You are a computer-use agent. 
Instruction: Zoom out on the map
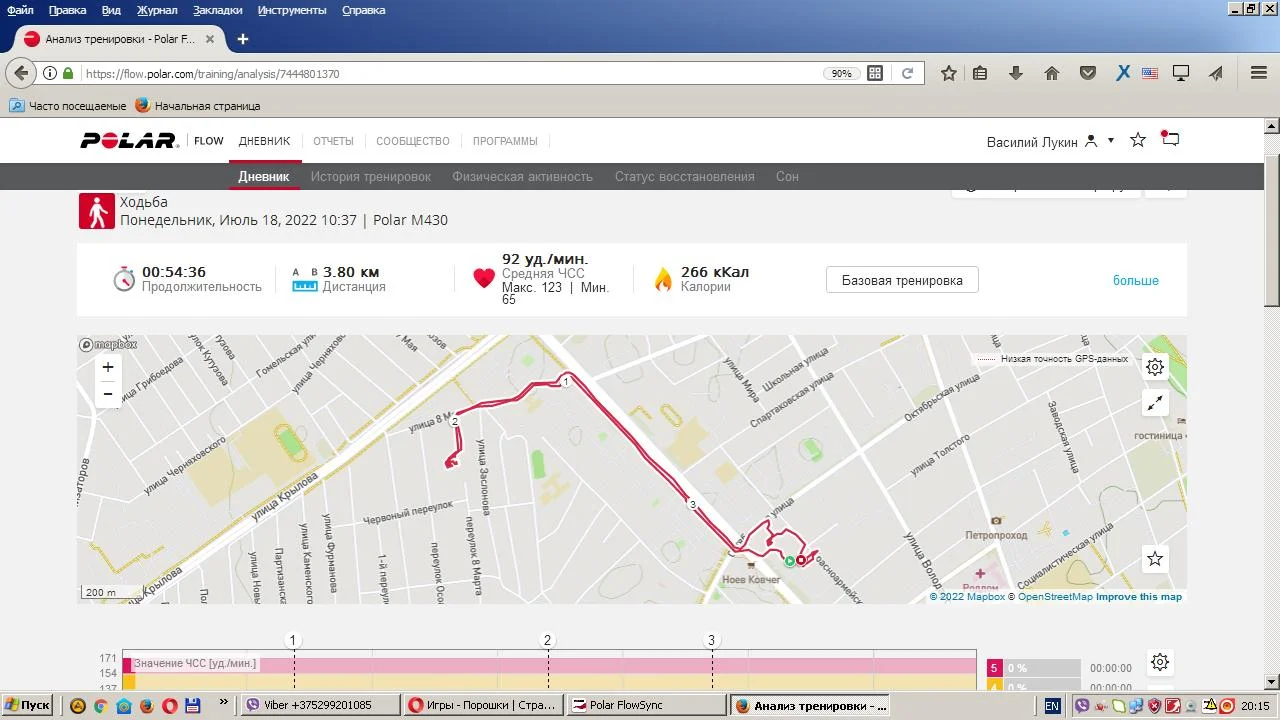click(x=108, y=394)
